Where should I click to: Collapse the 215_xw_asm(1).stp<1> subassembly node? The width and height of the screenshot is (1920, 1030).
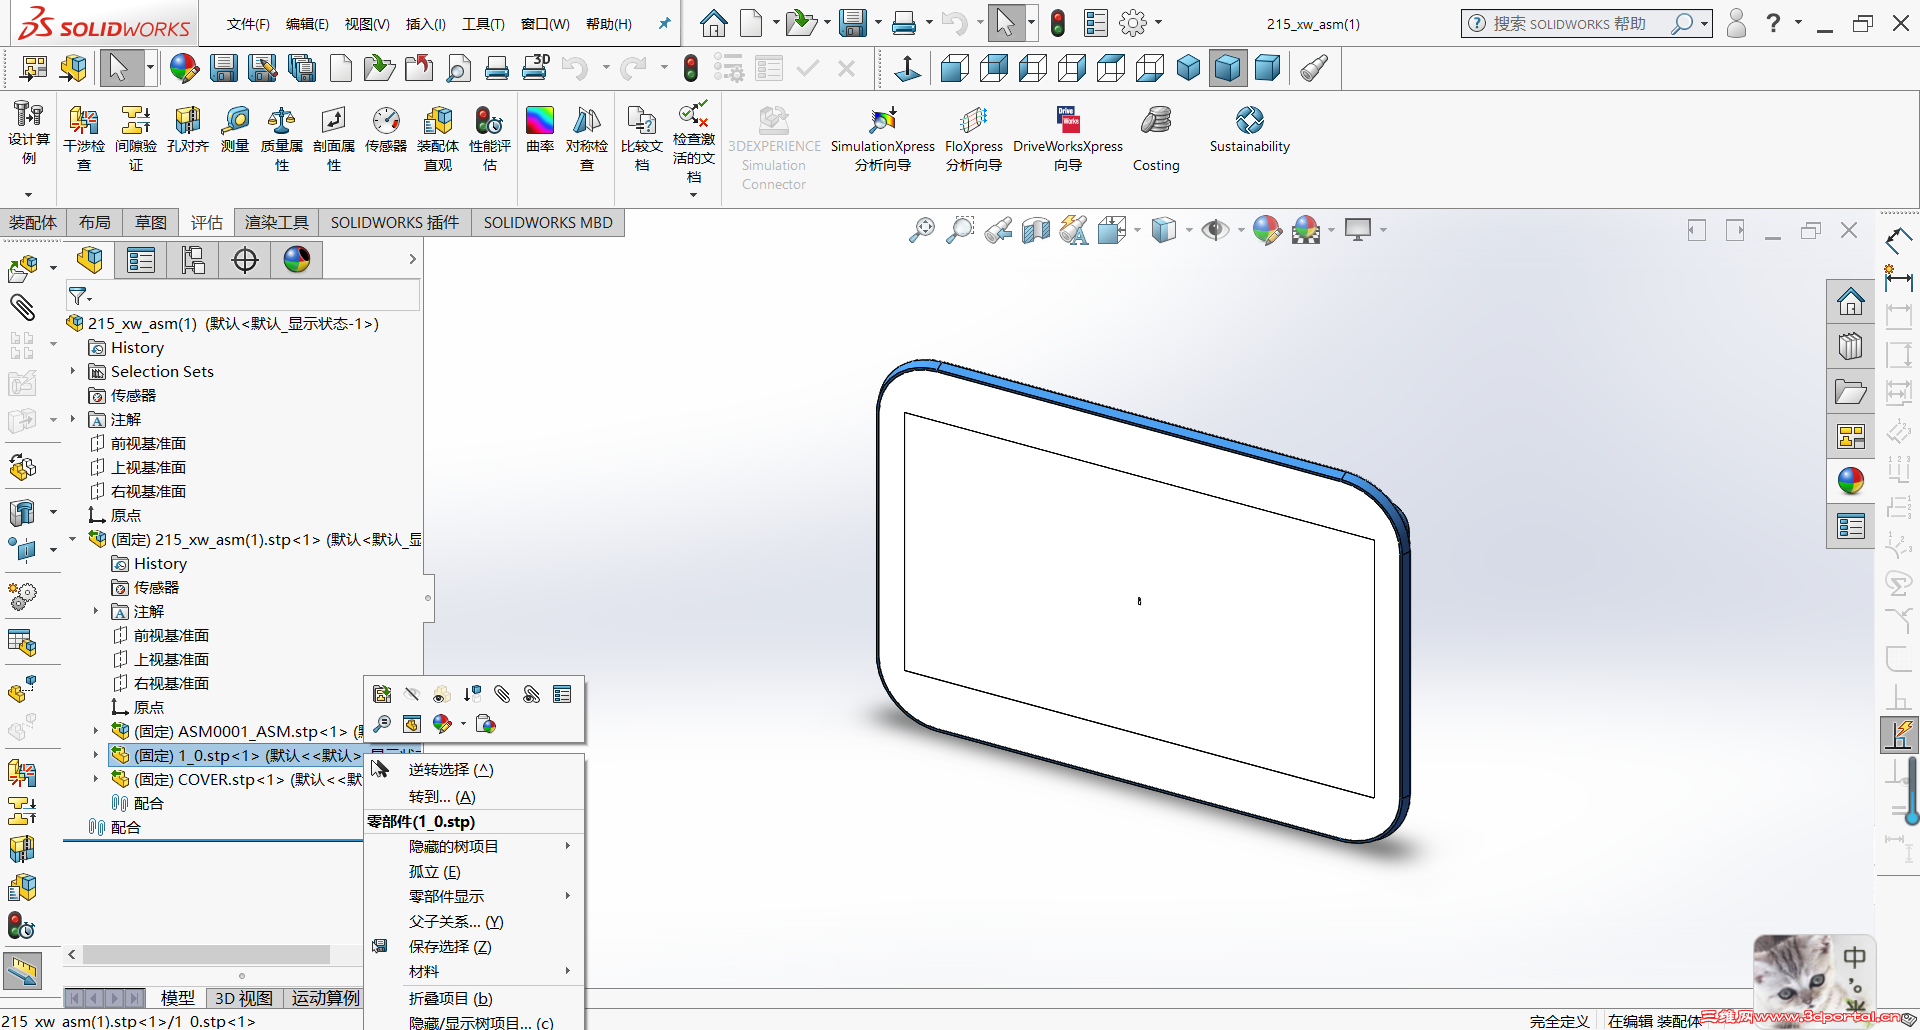73,539
